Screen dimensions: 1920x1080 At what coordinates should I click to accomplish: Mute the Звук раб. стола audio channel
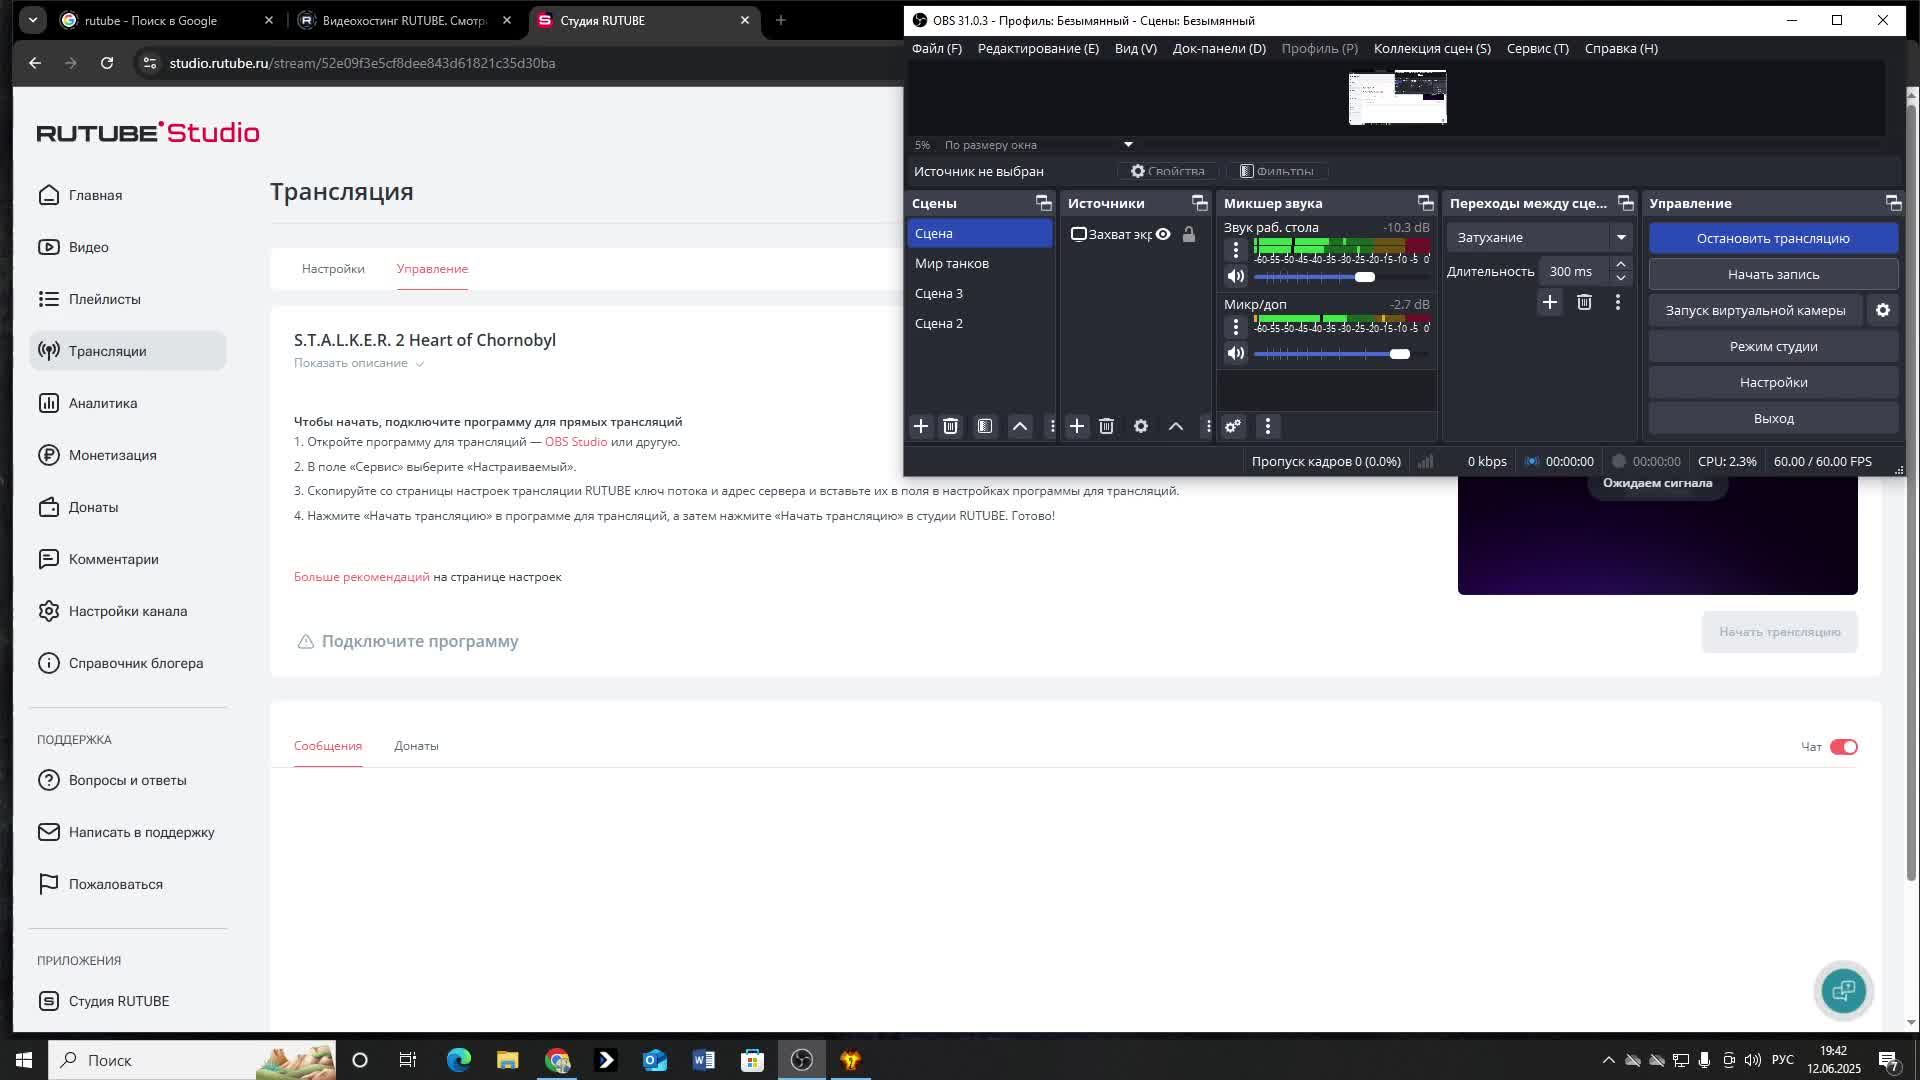click(1236, 277)
